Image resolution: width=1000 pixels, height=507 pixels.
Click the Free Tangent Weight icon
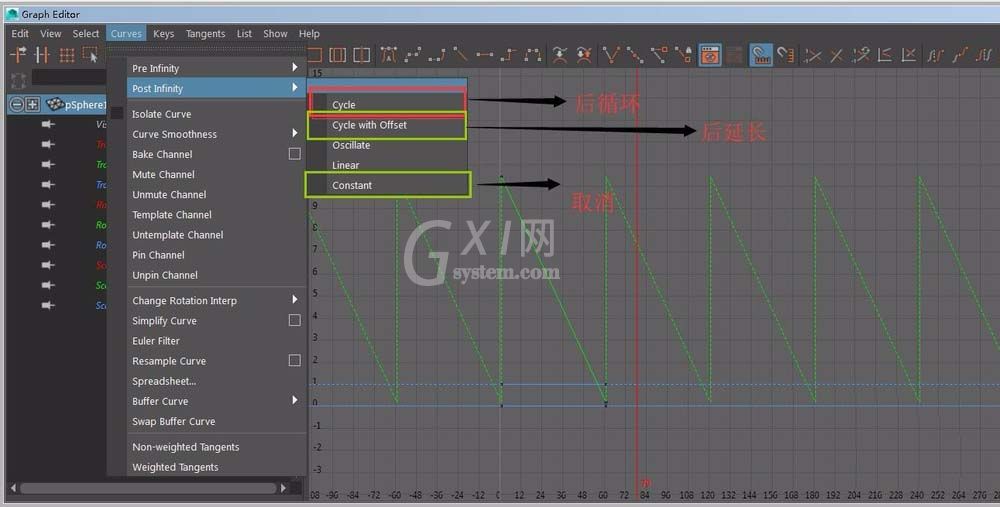(x=659, y=55)
